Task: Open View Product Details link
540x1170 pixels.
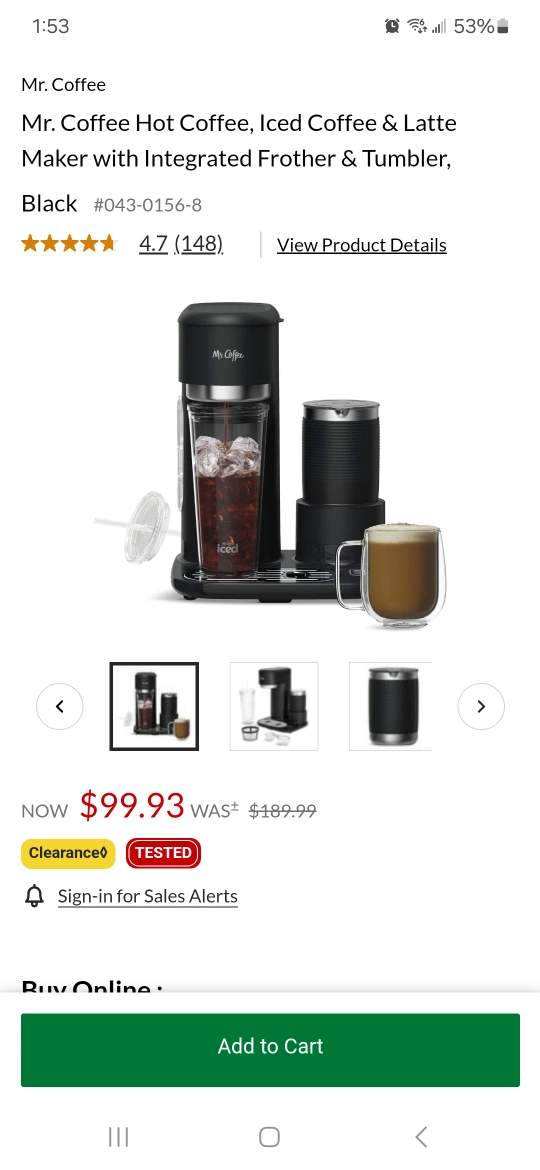Action: pos(362,245)
